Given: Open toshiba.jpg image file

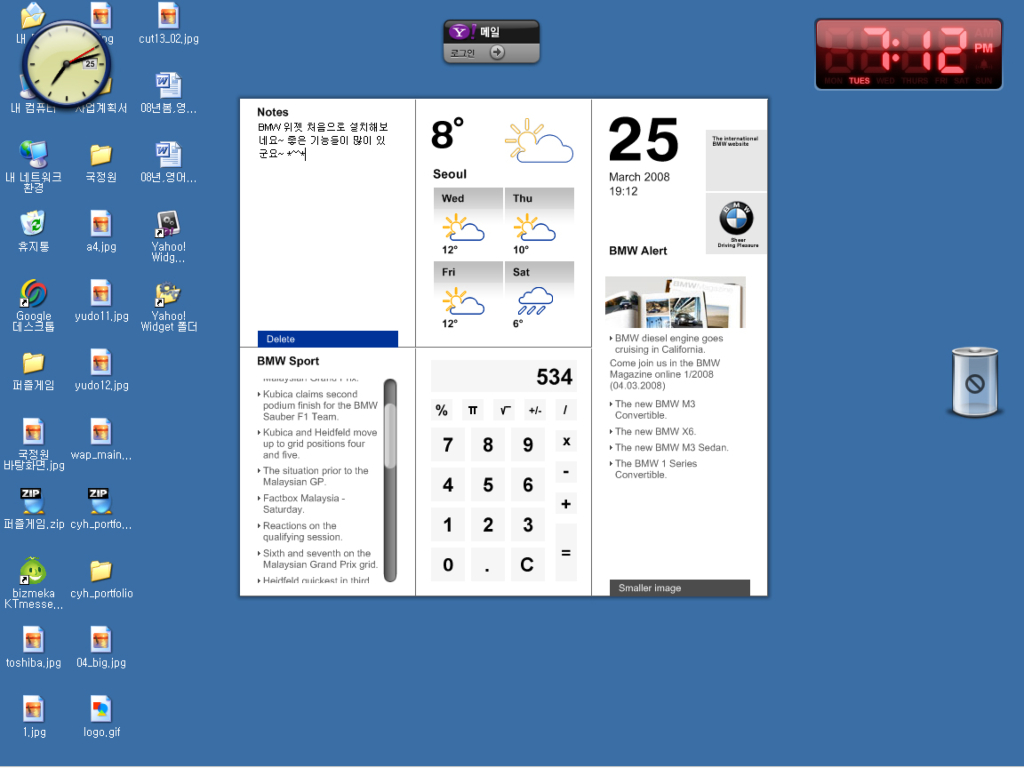Looking at the screenshot, I should [33, 647].
